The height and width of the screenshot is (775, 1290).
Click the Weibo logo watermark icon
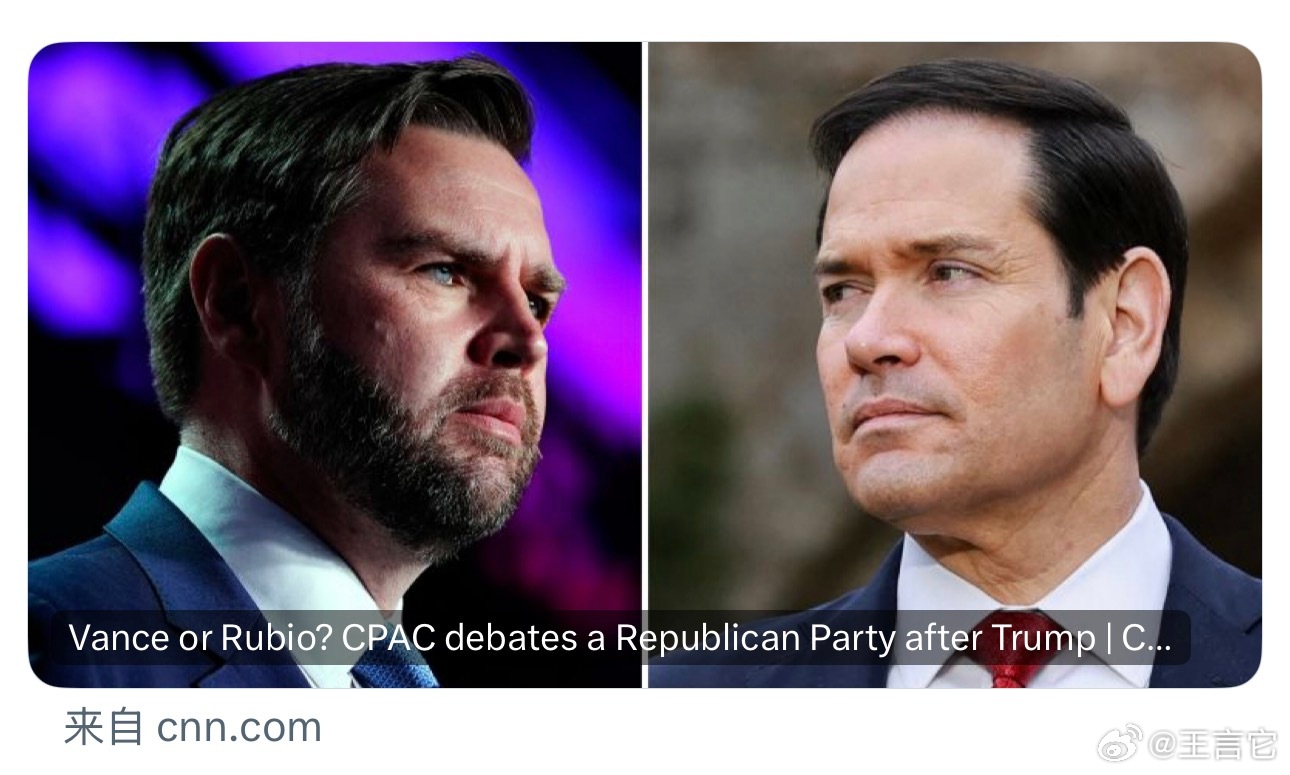pyautogui.click(x=1119, y=742)
